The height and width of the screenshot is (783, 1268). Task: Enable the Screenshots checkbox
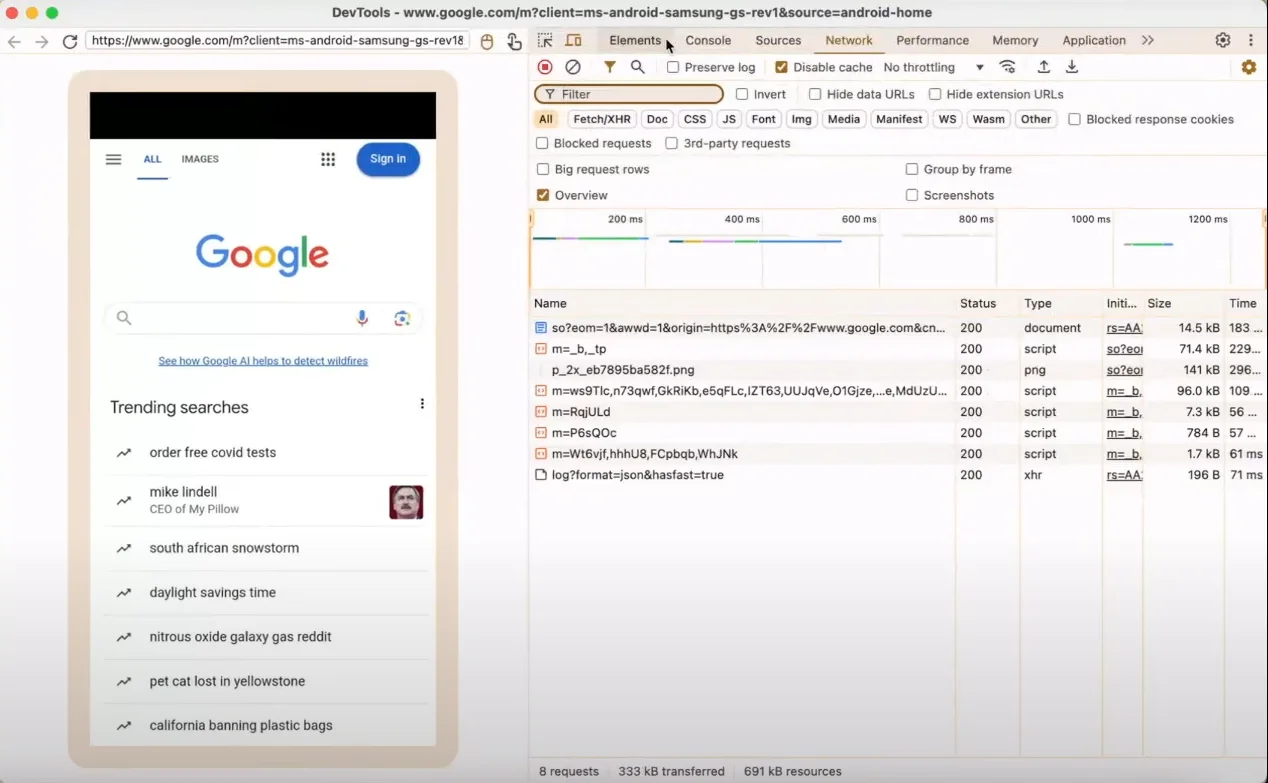[x=912, y=195]
